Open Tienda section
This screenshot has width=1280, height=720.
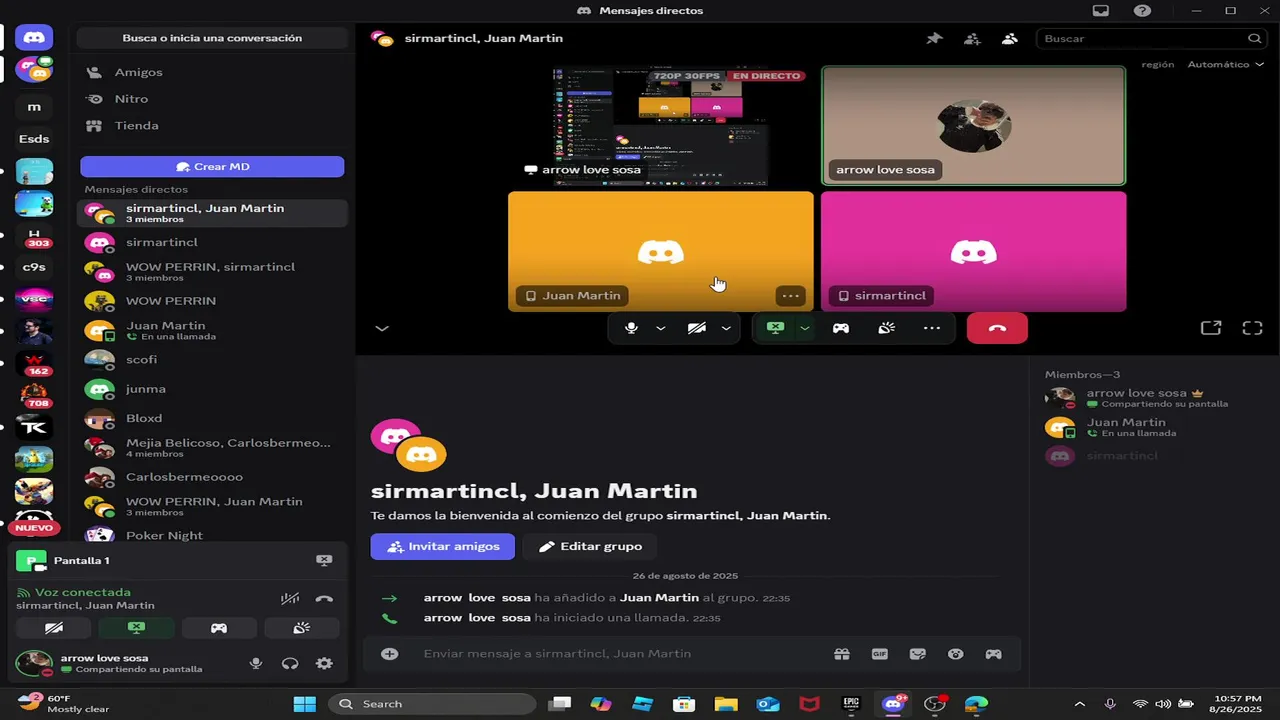click(x=212, y=126)
